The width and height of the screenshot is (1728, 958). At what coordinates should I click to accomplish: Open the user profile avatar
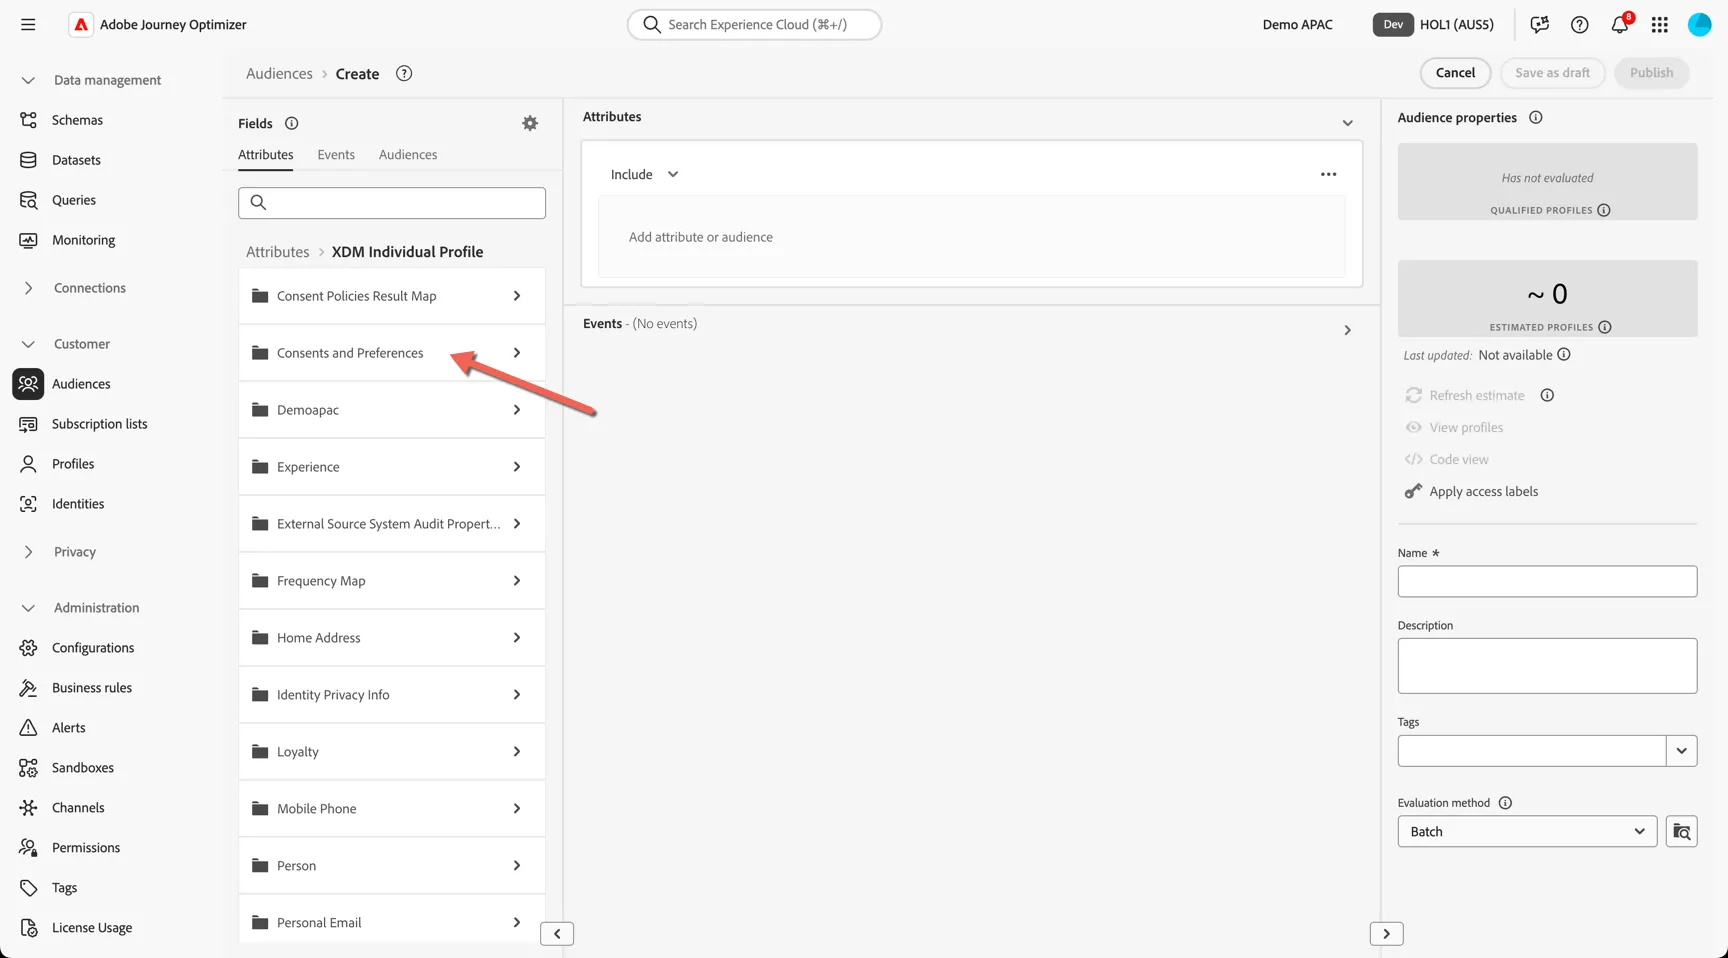[x=1699, y=24]
